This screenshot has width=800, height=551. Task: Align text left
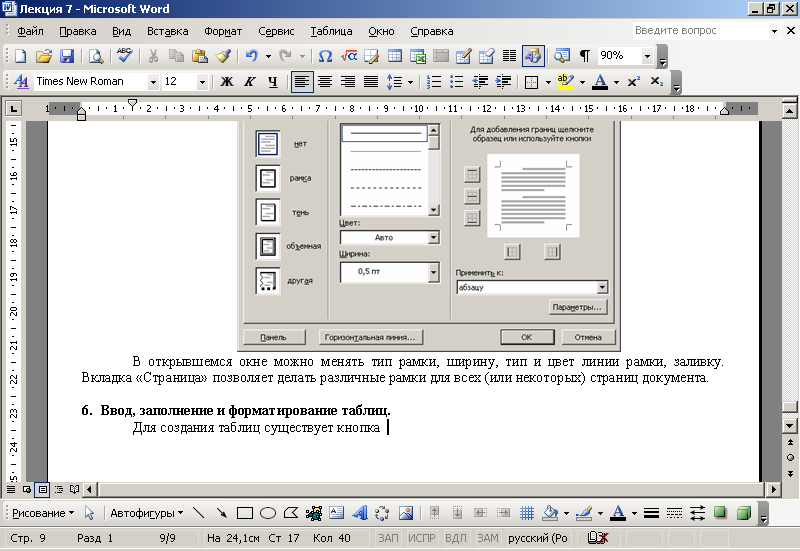tap(302, 82)
